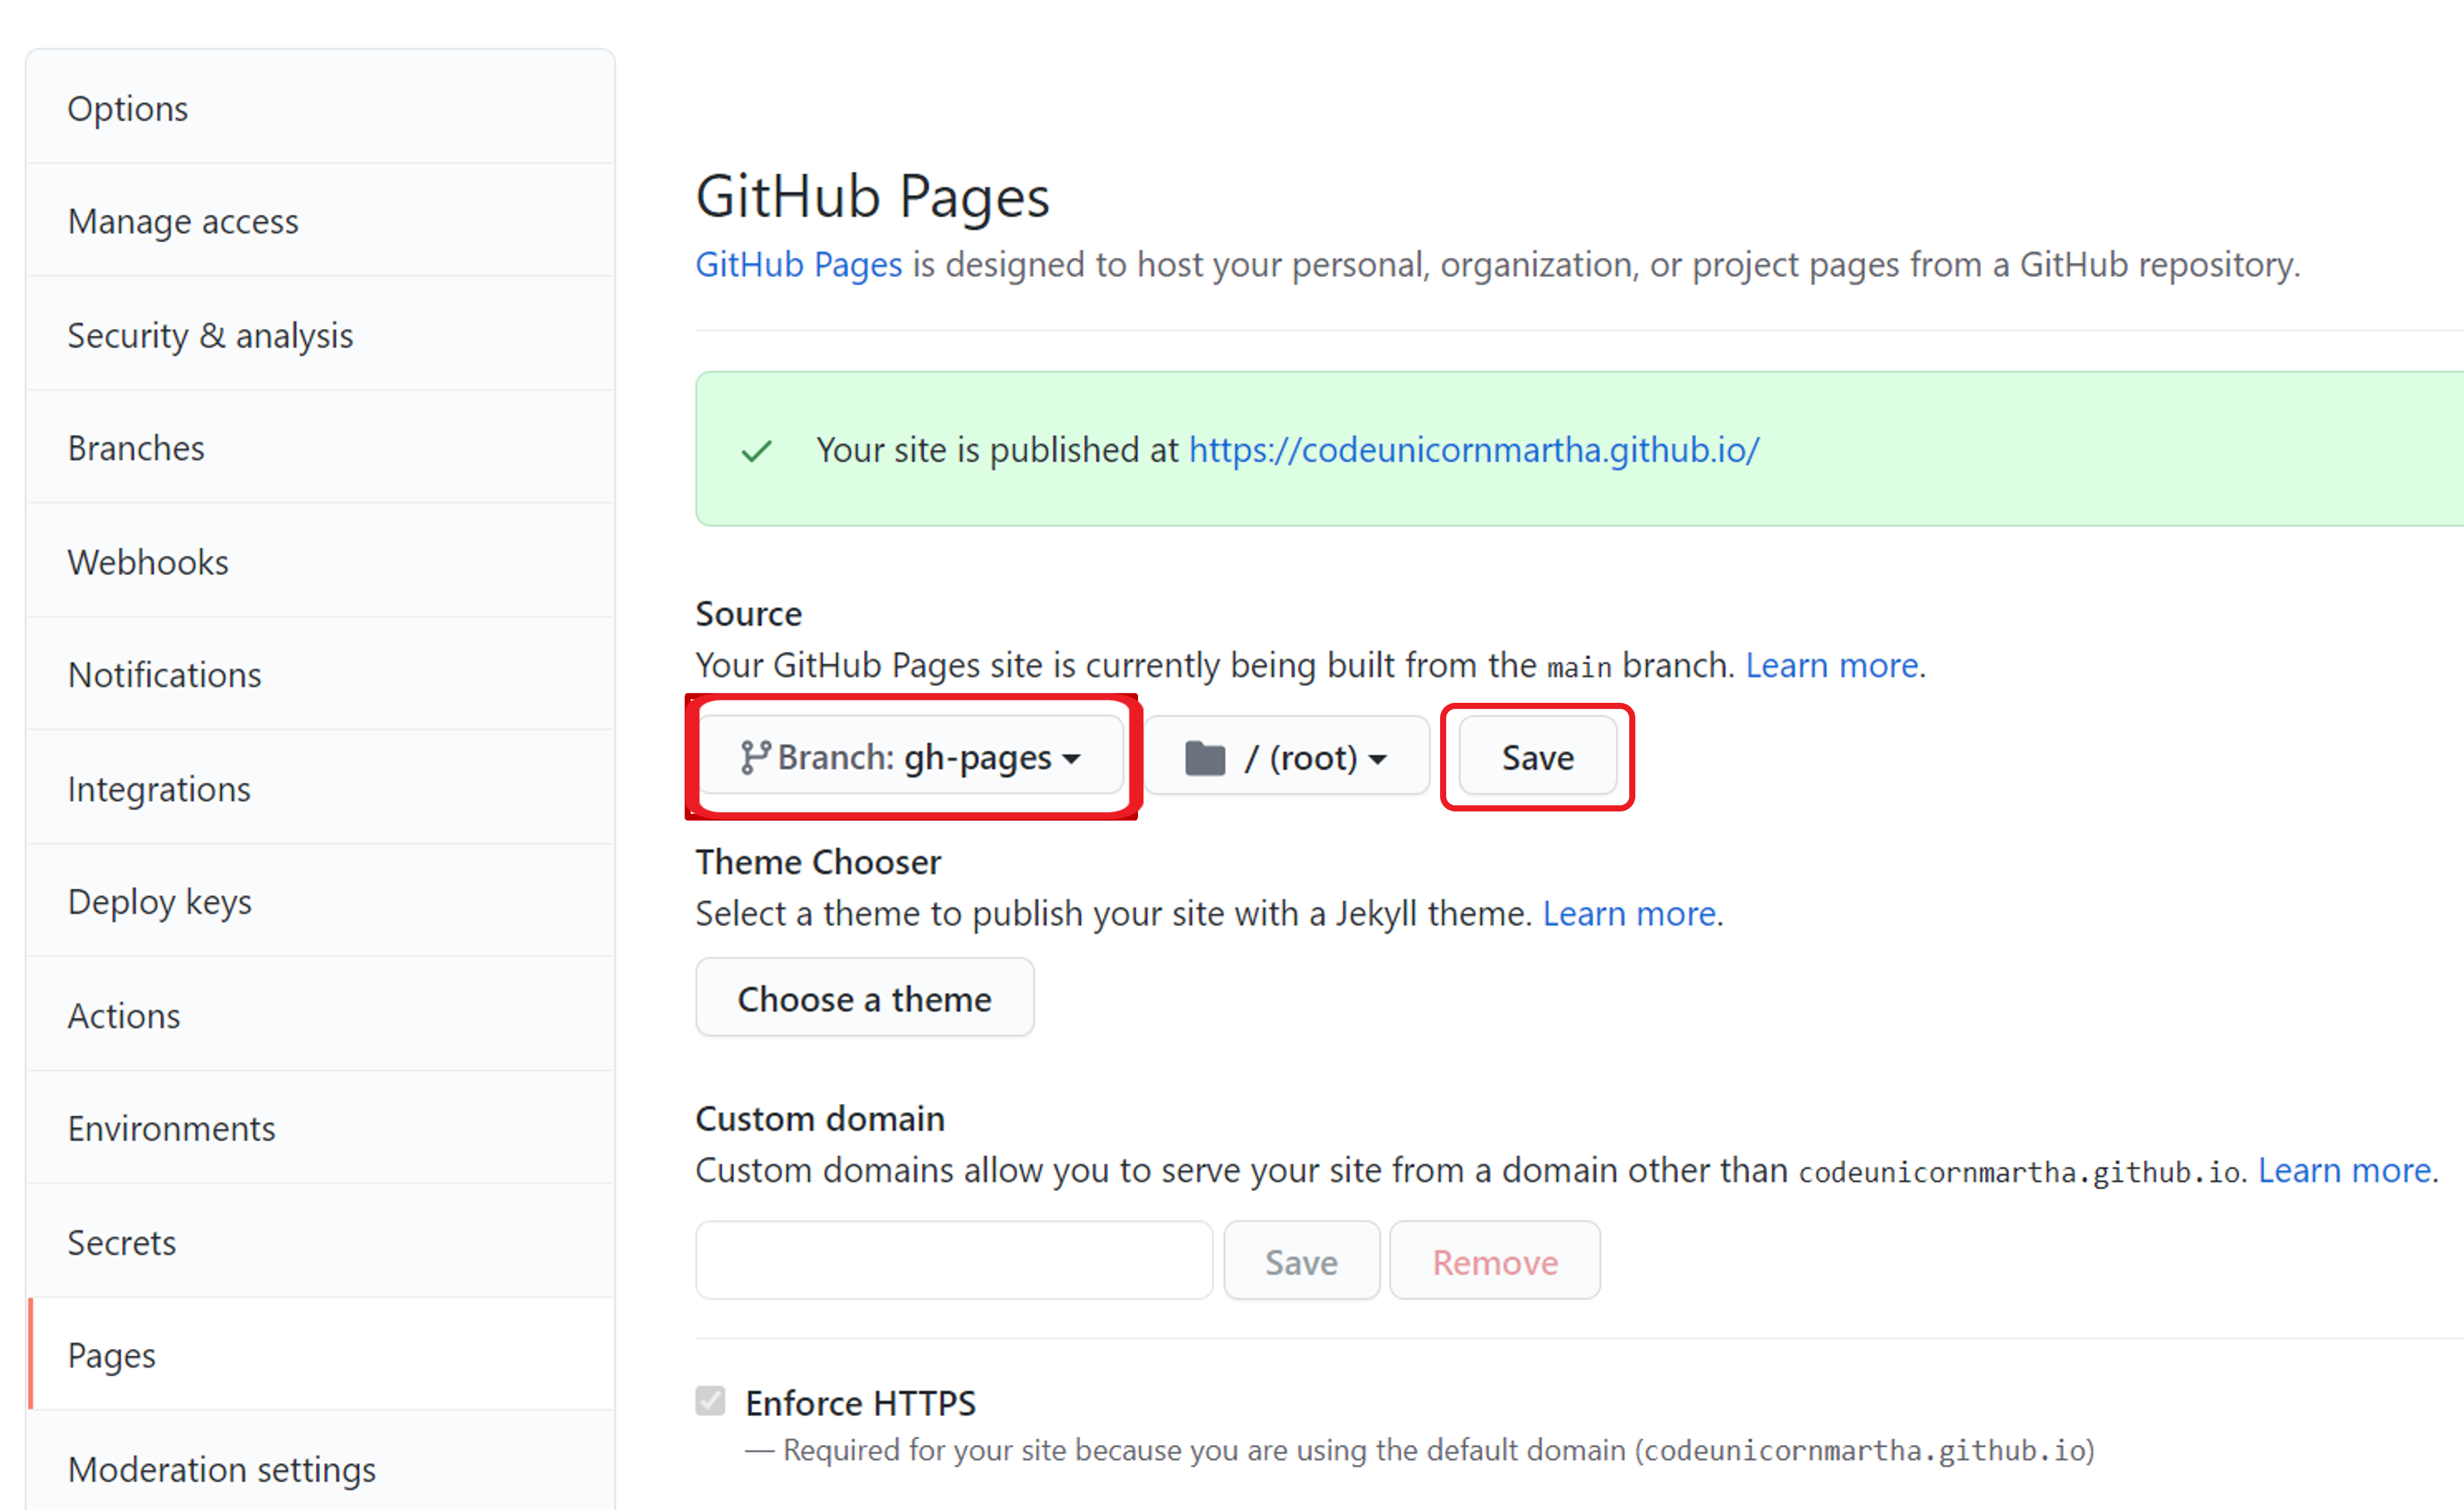
Task: Click Save next to the root folder
Action: [1537, 757]
